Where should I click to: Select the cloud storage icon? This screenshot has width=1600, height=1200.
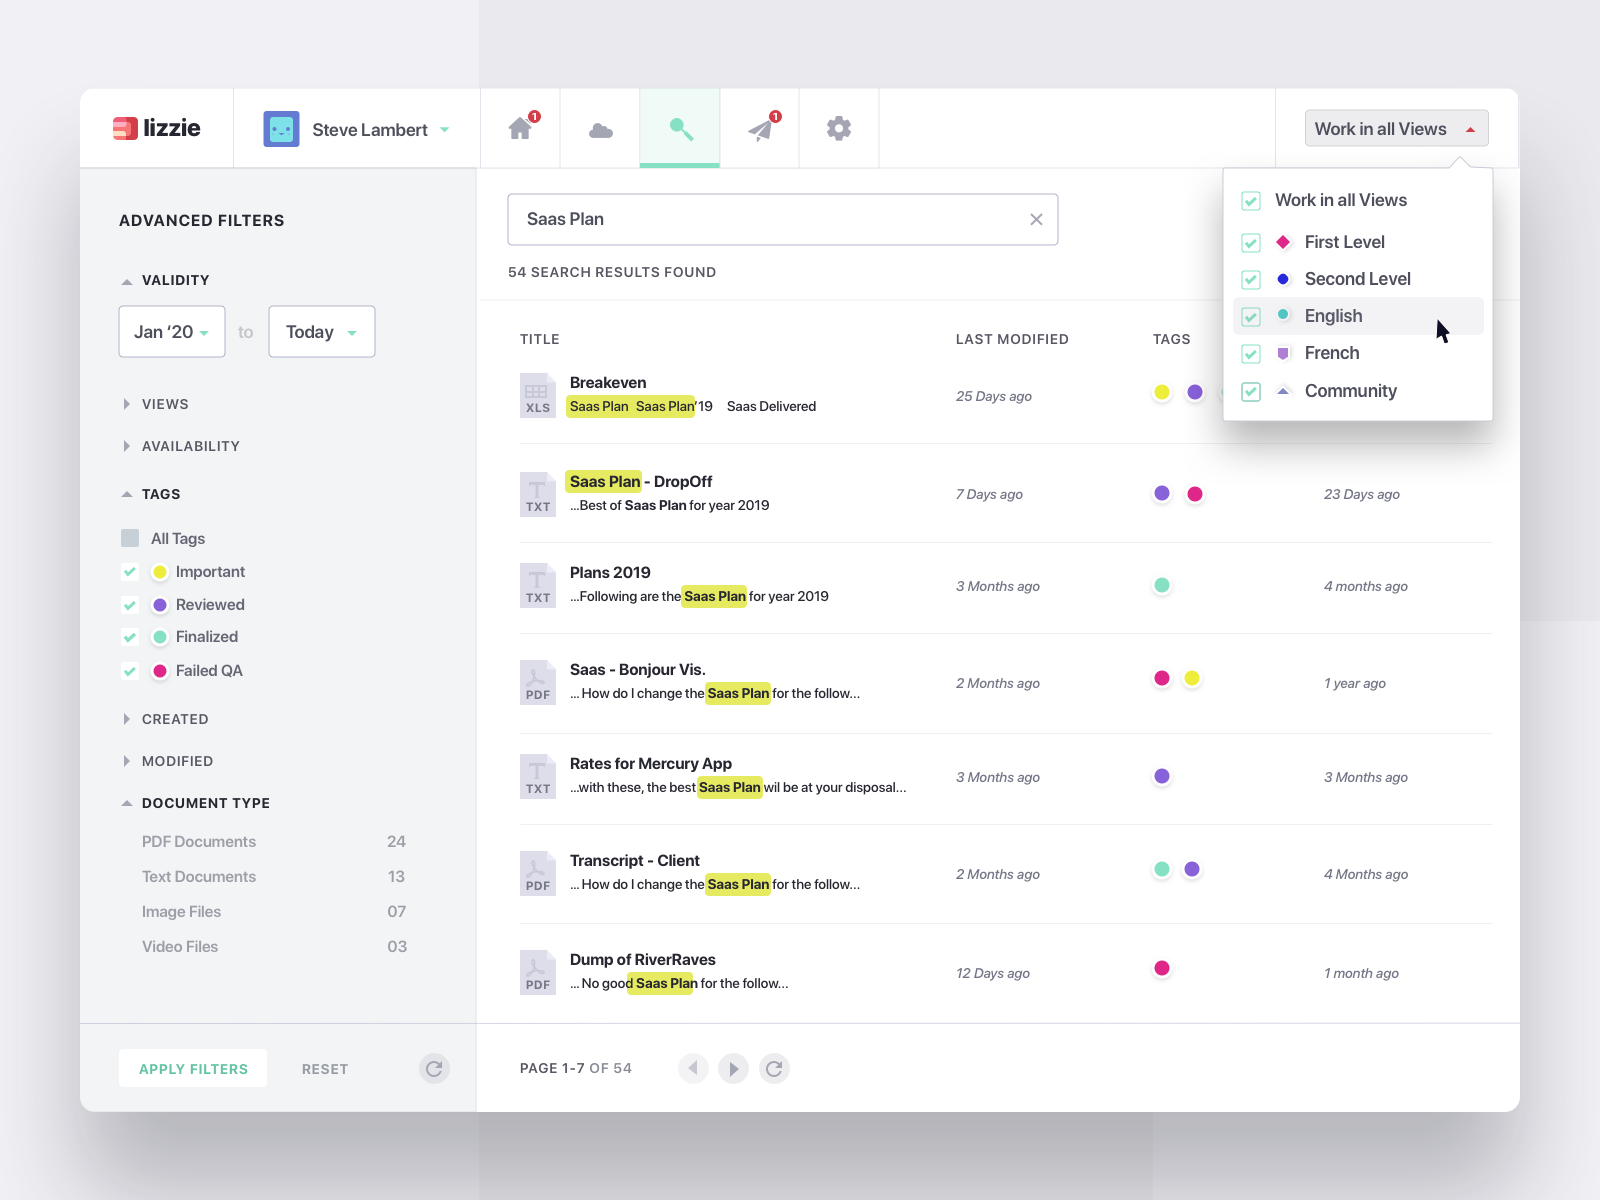[599, 128]
